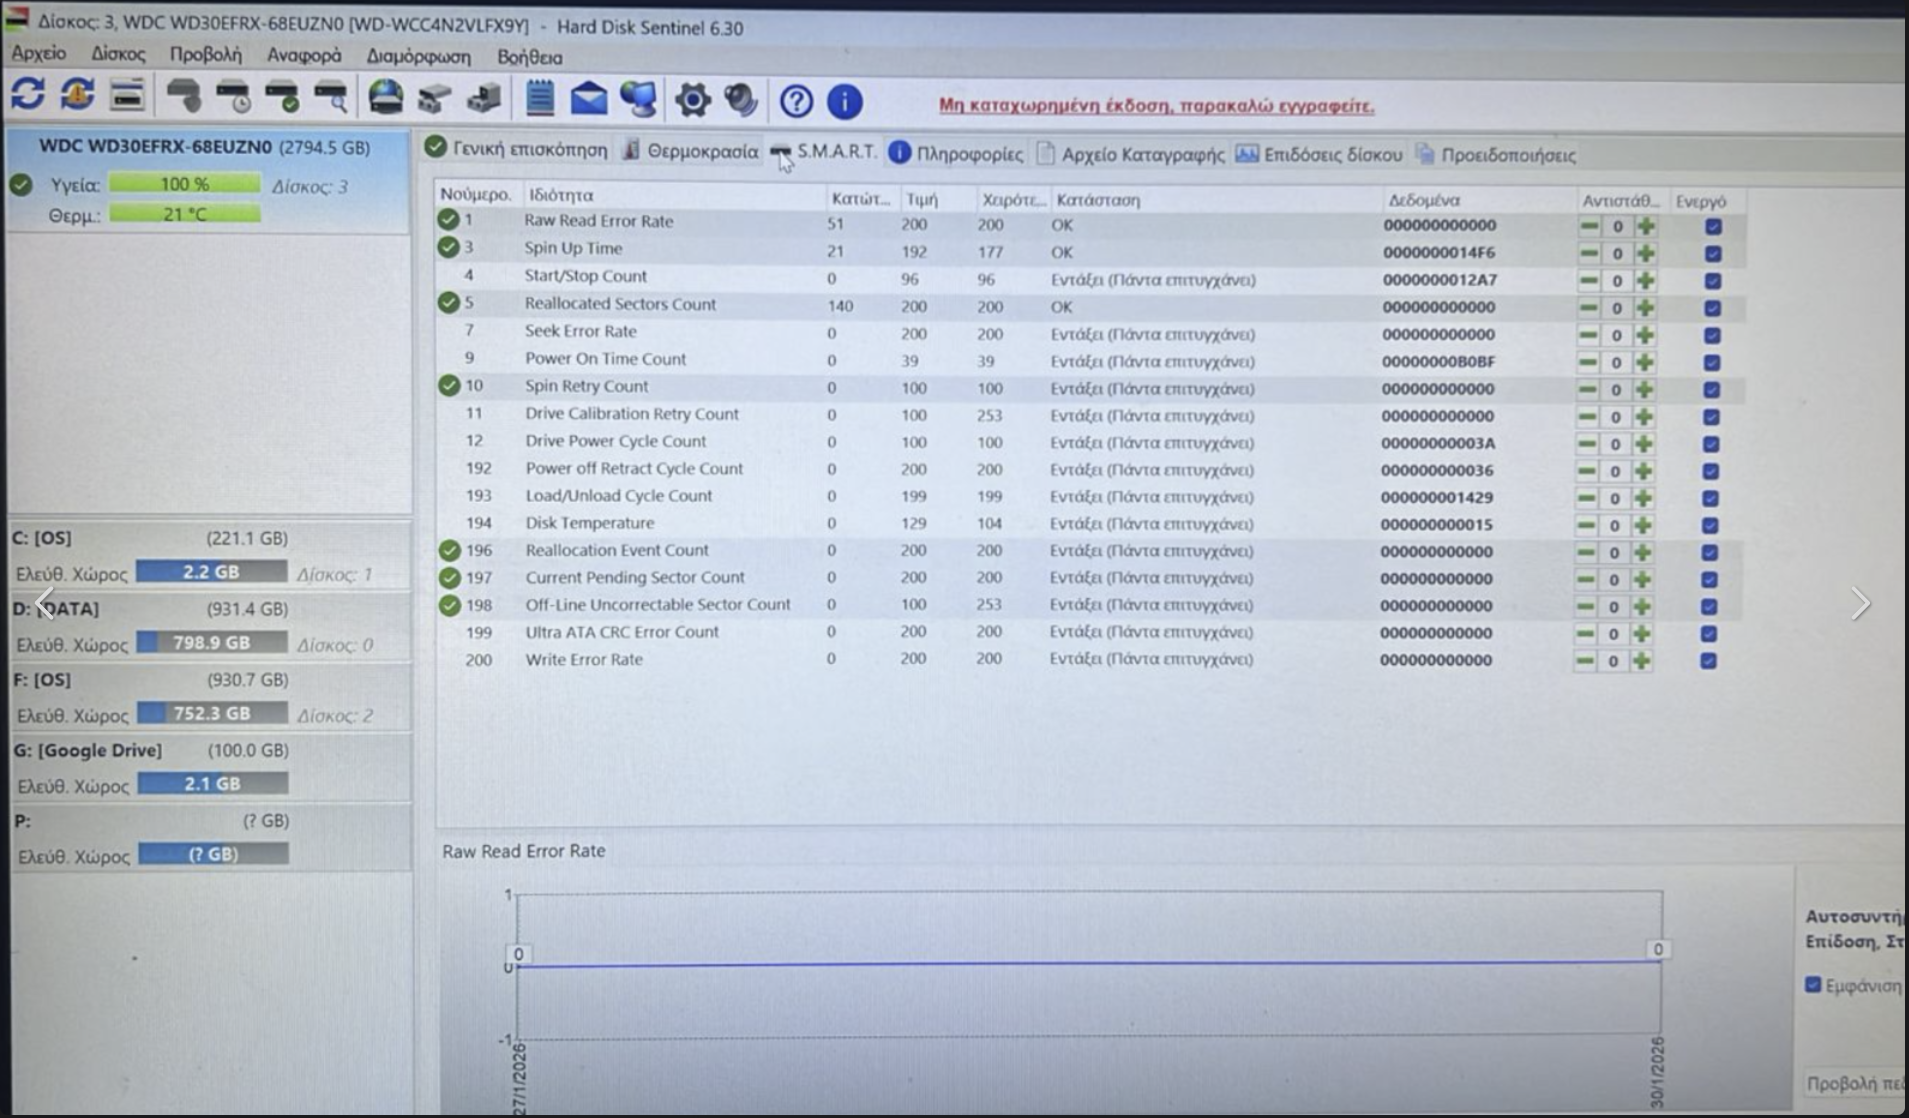
Task: Click the blue question mark help icon
Action: 796,101
